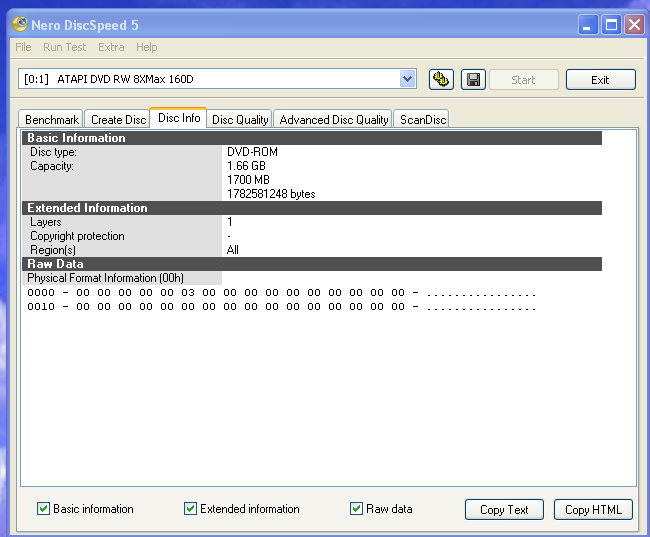Uncheck the Extended information checkbox
The width and height of the screenshot is (650, 537).
(190, 508)
